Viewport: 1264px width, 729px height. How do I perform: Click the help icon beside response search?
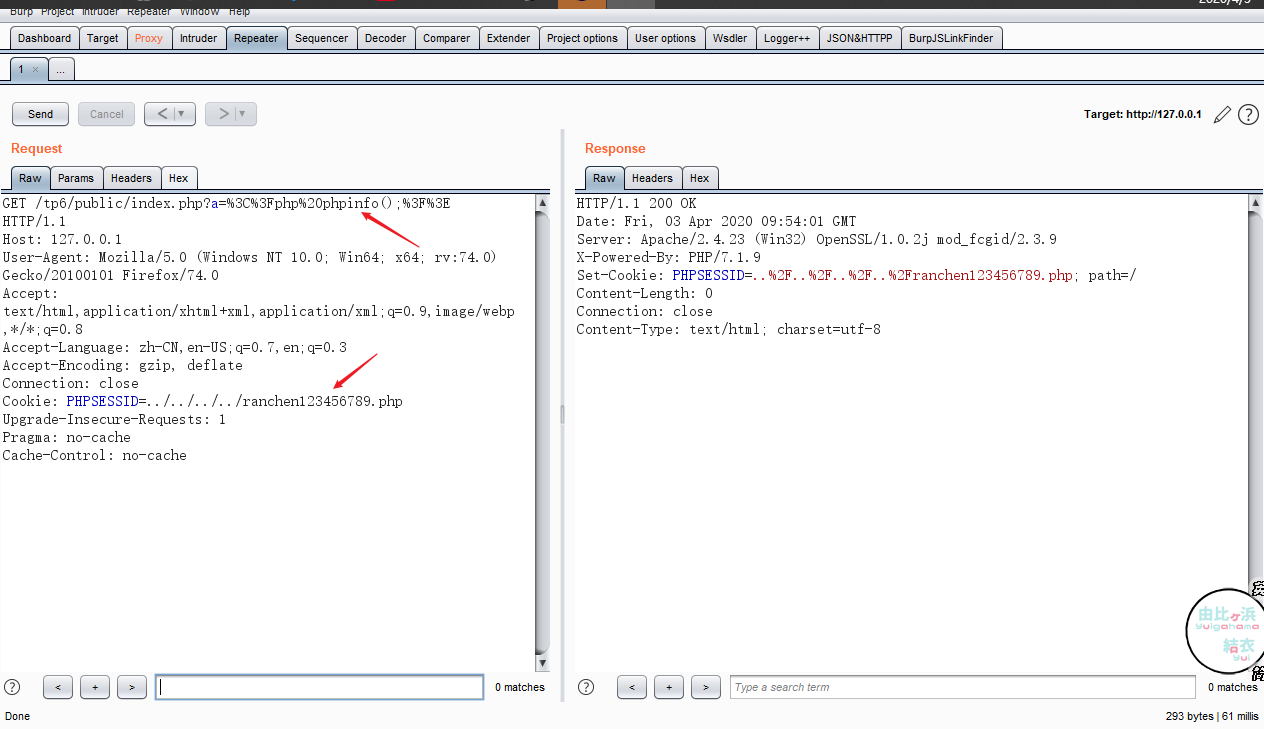[x=586, y=687]
